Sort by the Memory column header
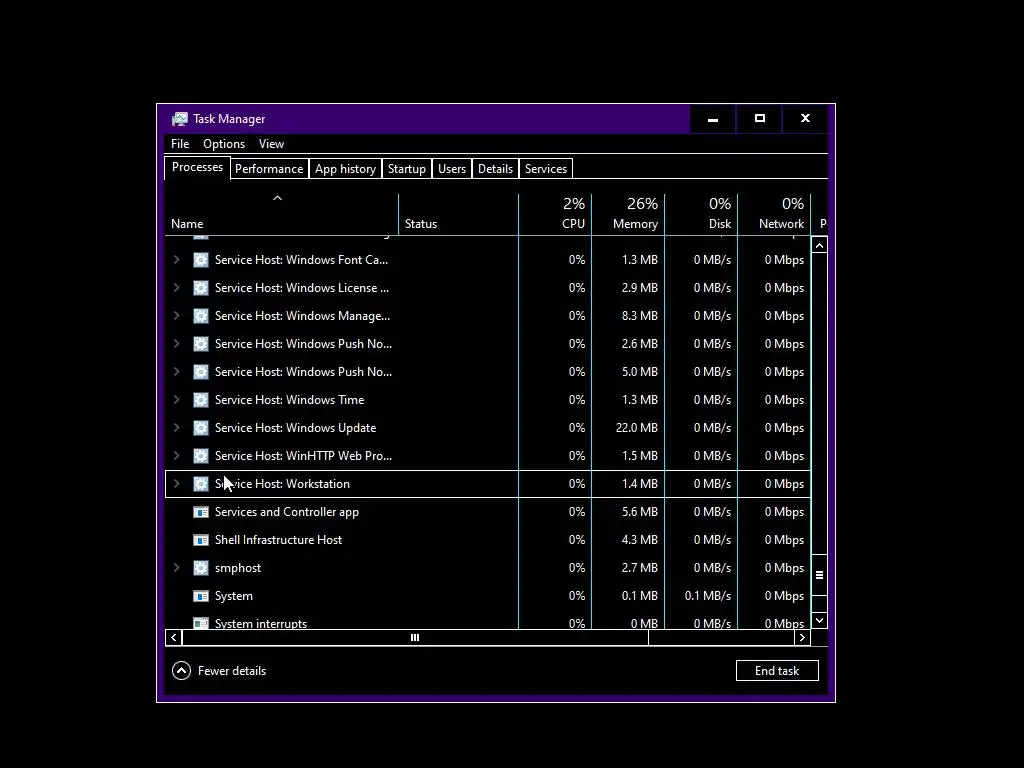Viewport: 1024px width, 768px height. click(x=628, y=214)
